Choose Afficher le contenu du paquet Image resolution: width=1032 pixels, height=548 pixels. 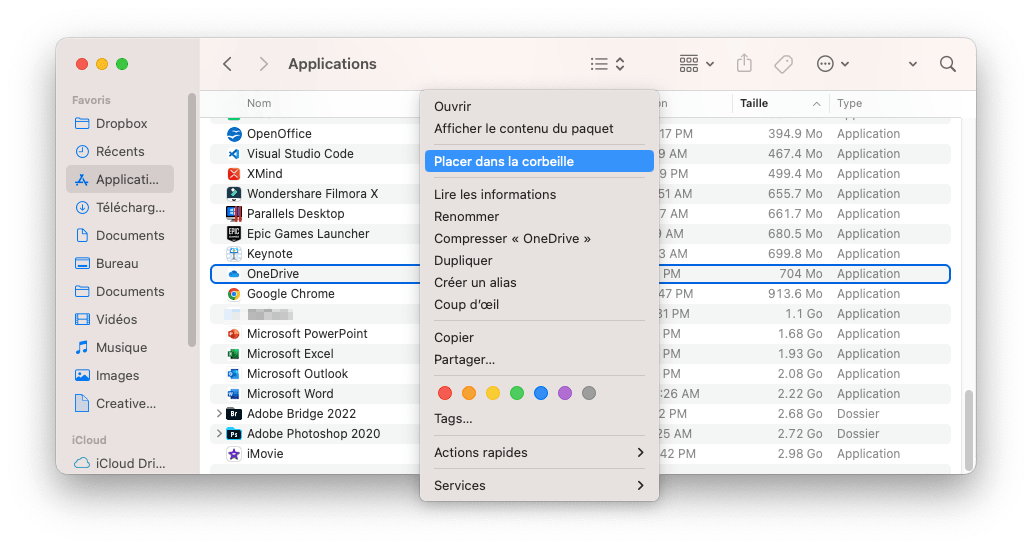click(x=539, y=129)
